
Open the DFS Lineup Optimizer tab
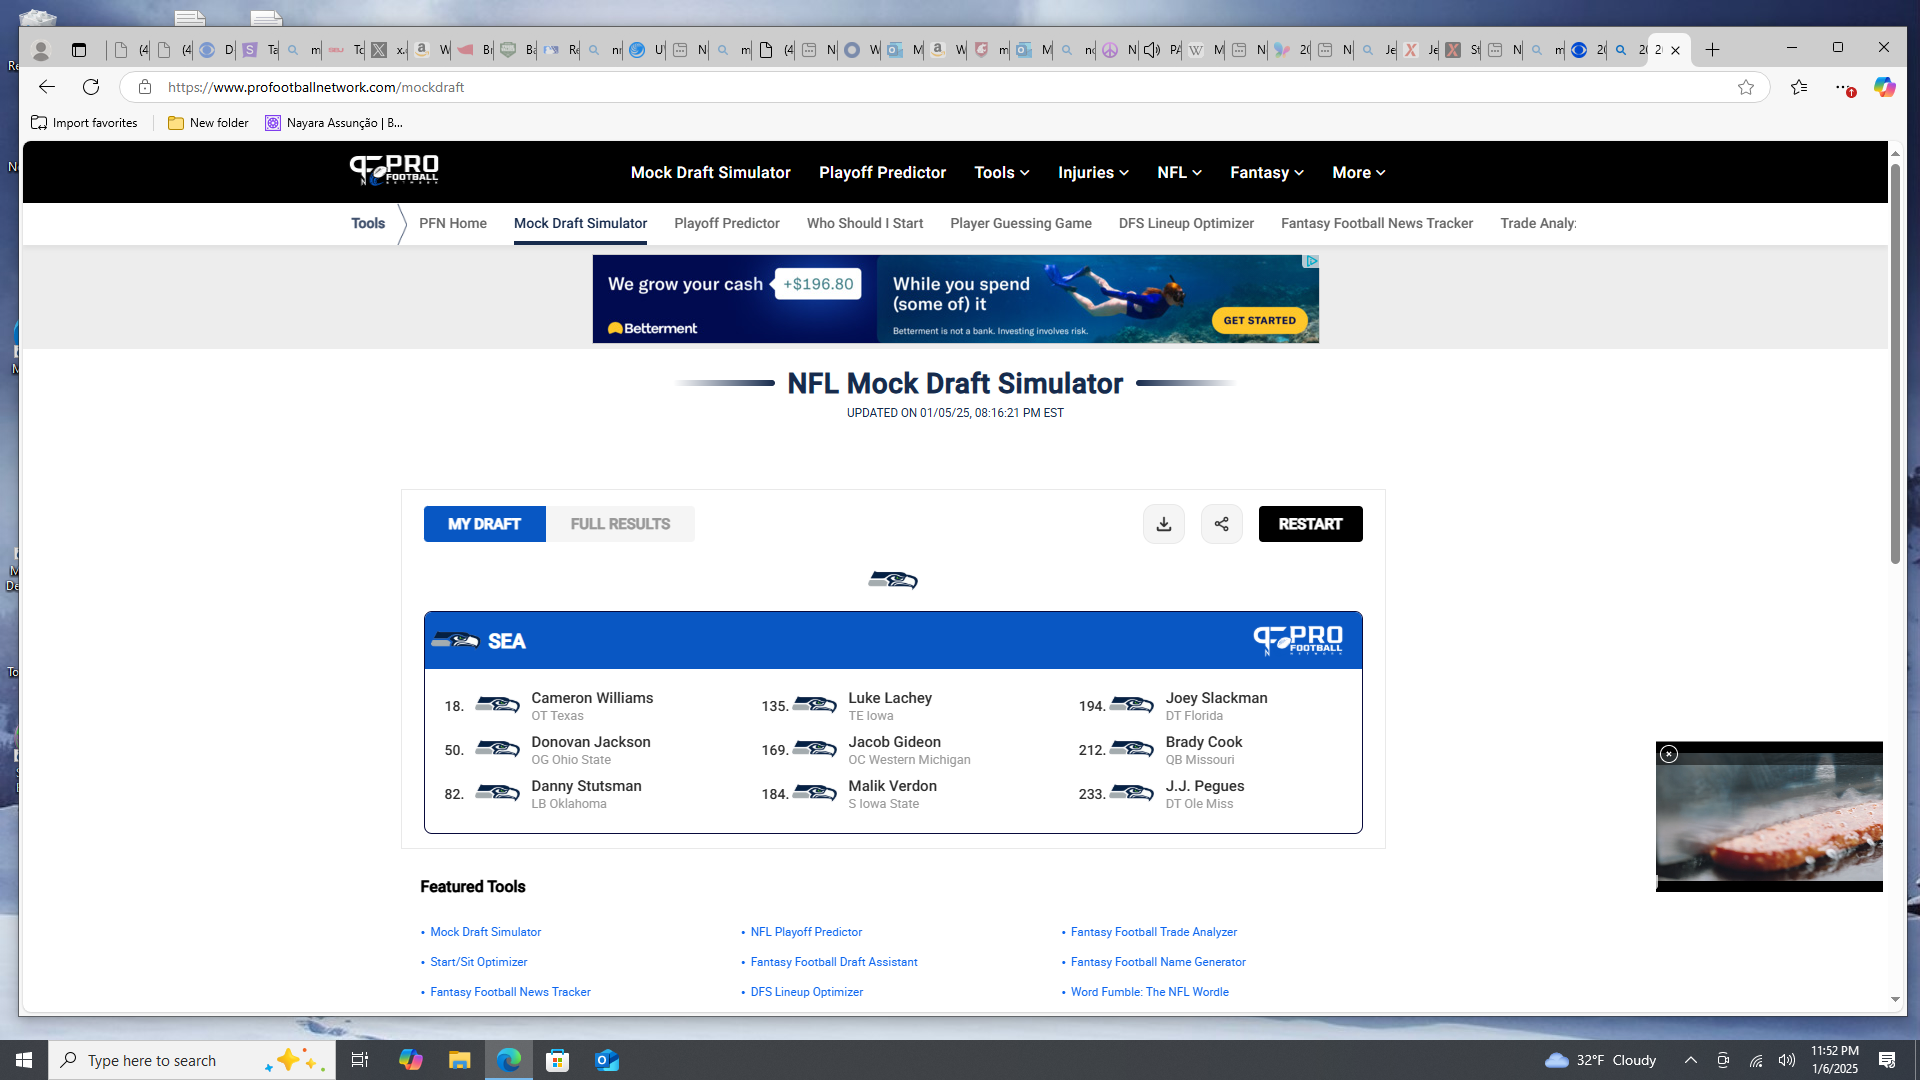pyautogui.click(x=1186, y=223)
